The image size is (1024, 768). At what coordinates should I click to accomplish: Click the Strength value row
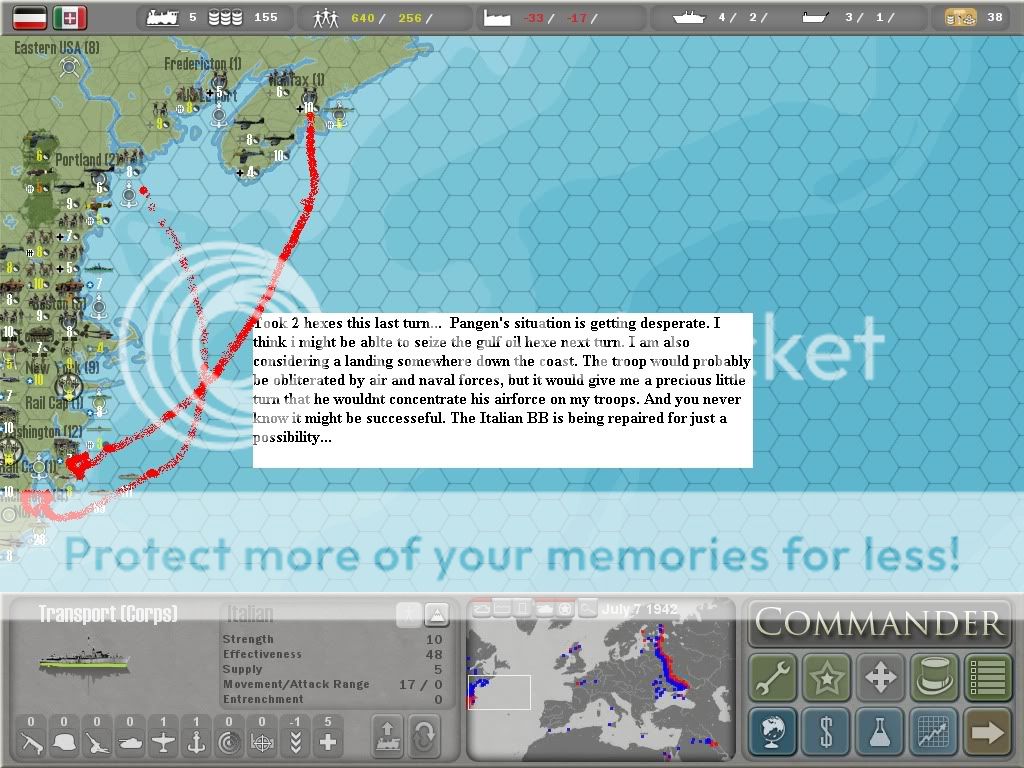(x=332, y=639)
